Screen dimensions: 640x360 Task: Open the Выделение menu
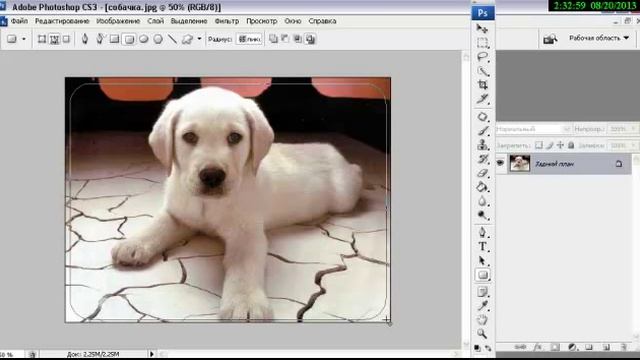pos(189,21)
